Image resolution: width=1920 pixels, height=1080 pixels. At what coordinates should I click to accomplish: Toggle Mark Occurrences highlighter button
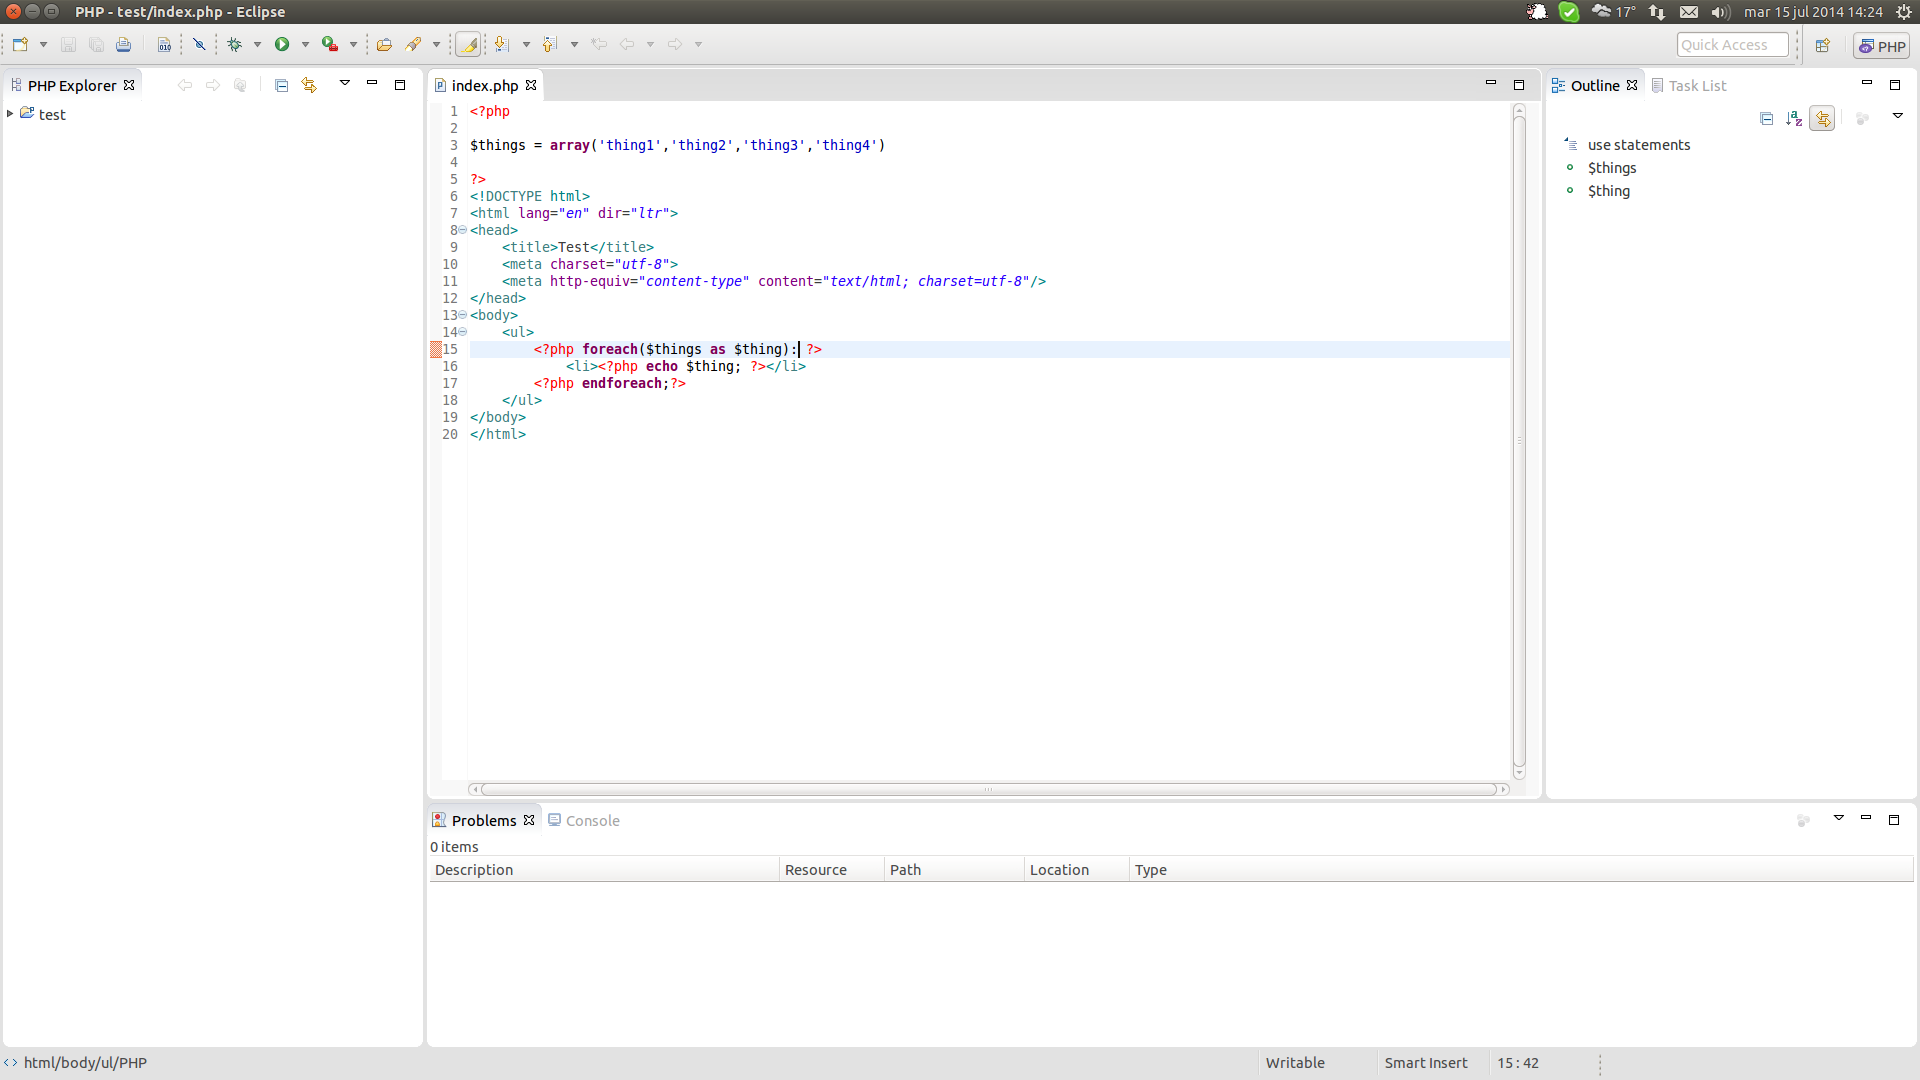468,45
